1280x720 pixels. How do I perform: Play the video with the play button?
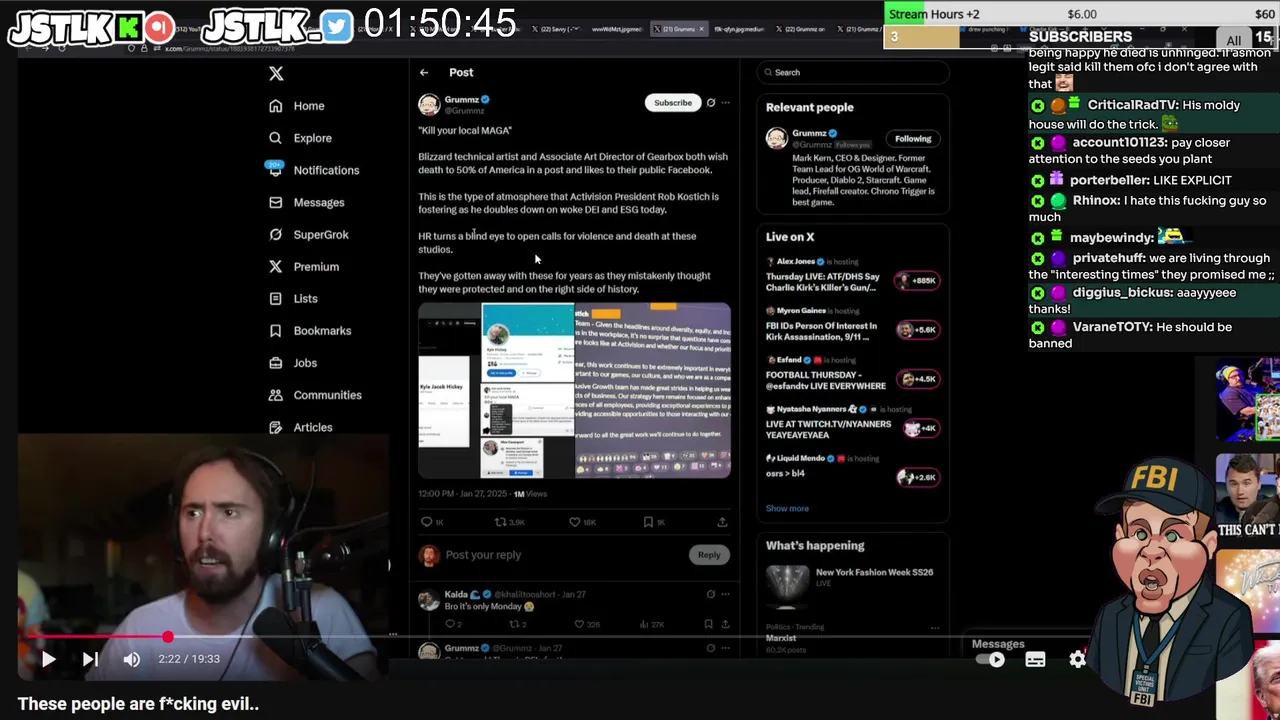pyautogui.click(x=48, y=659)
